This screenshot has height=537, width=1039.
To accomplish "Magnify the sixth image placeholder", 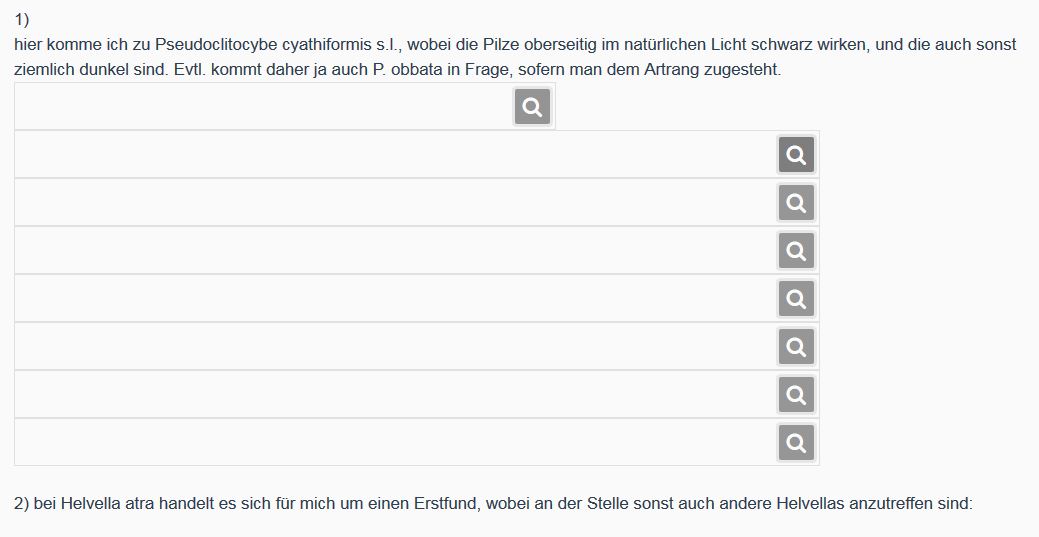I will tap(796, 347).
